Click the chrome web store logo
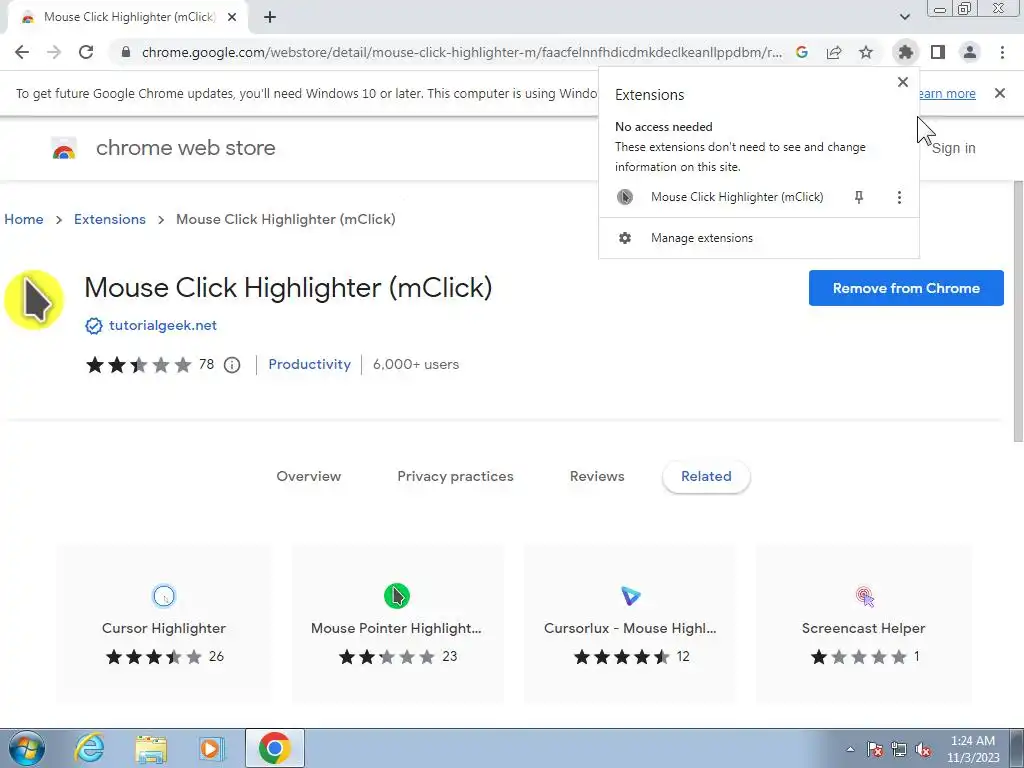Image resolution: width=1024 pixels, height=768 pixels. tap(64, 149)
